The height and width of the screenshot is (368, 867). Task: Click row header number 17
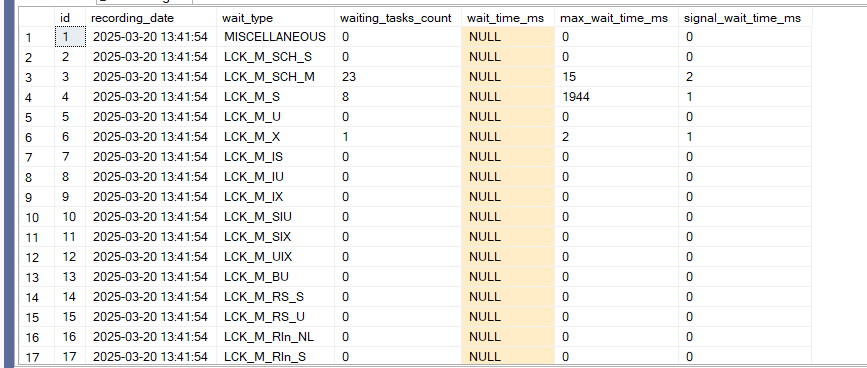click(36, 357)
